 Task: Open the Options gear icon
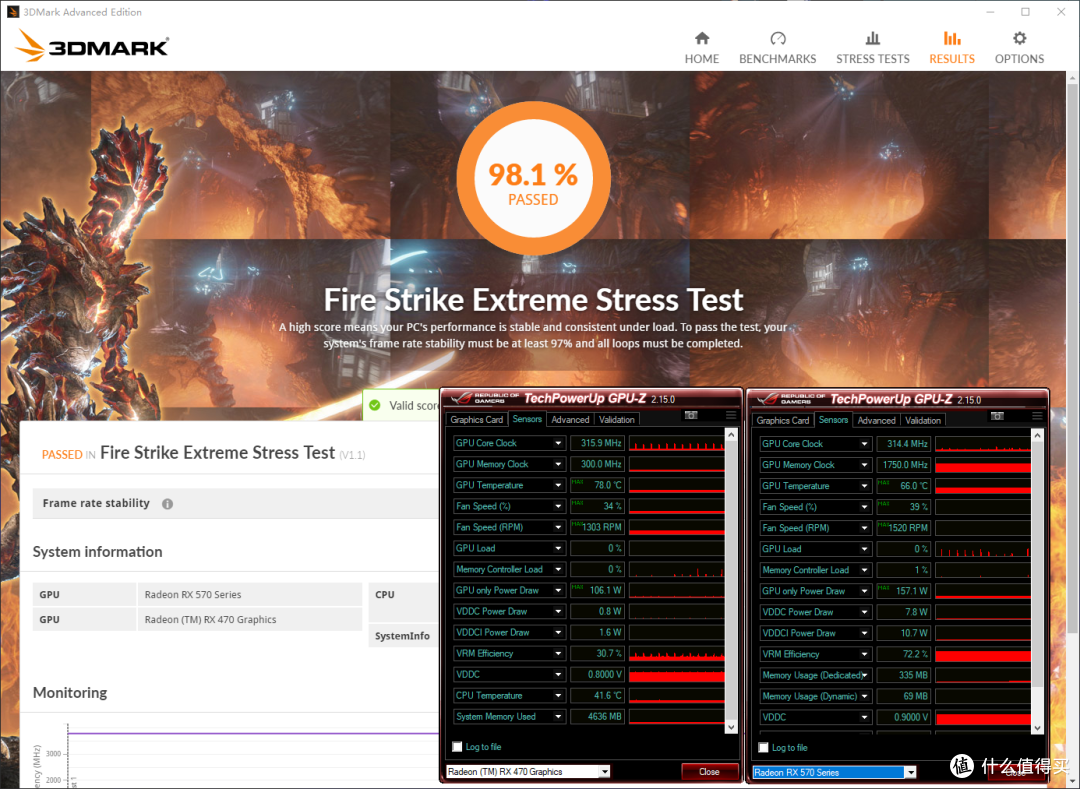[x=1019, y=38]
